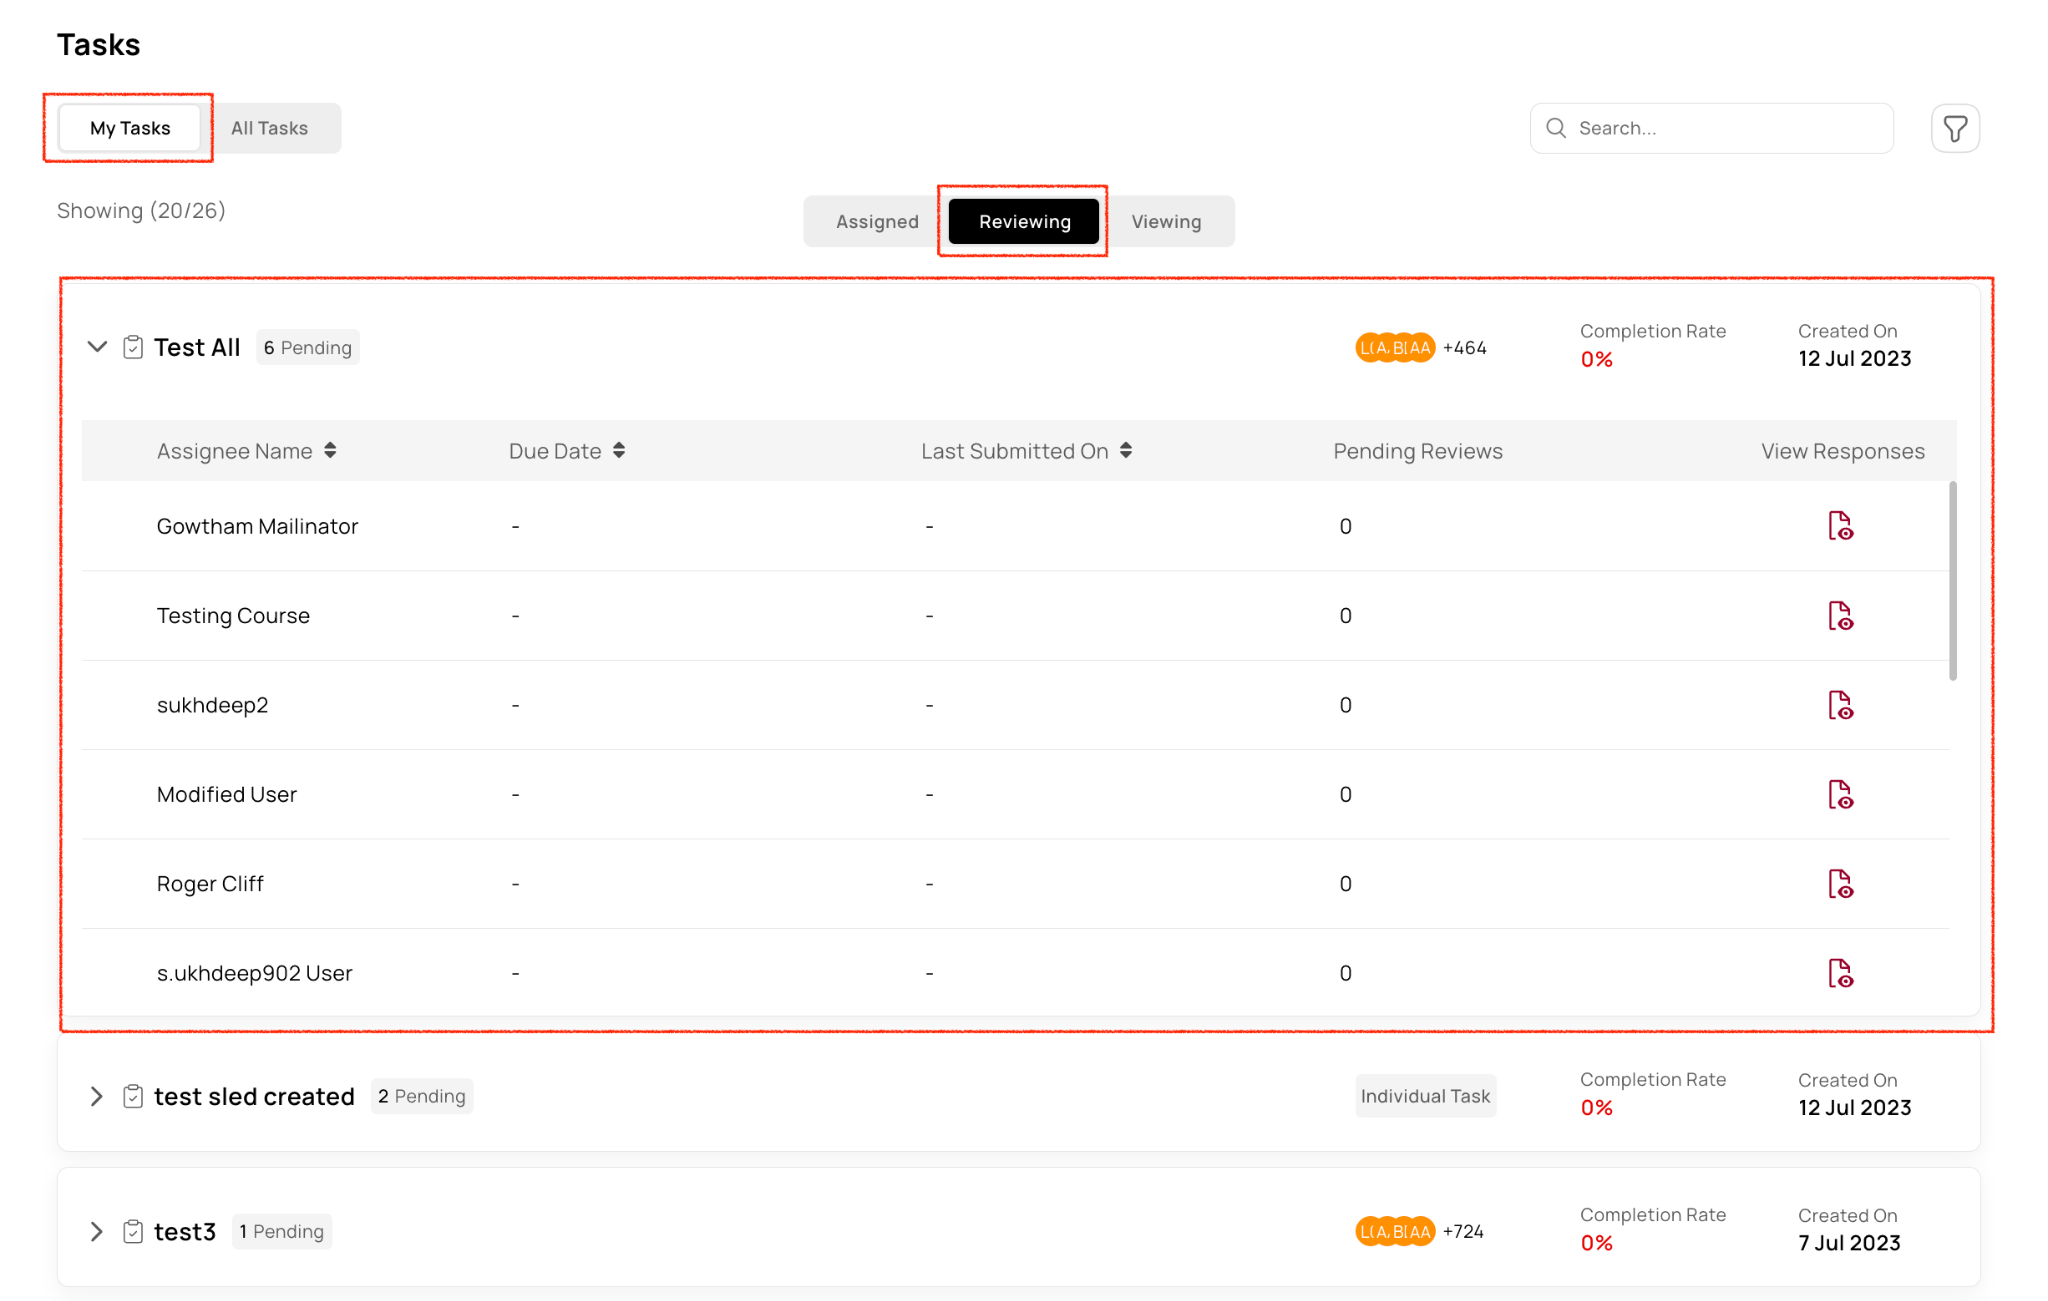2048x1301 pixels.
Task: View responses for Testing Course
Action: pos(1840,616)
